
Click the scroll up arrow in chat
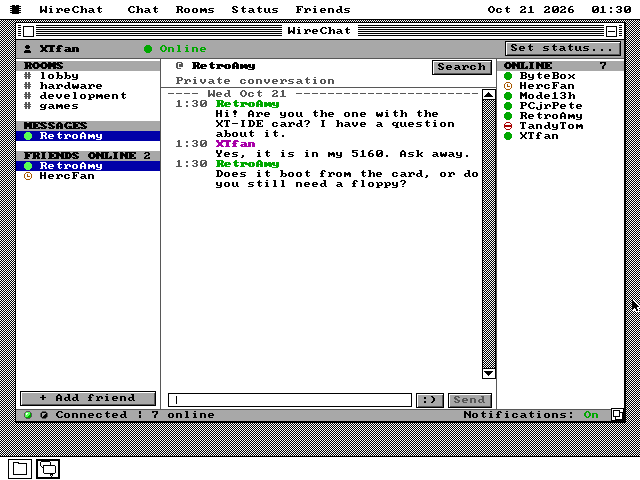tap(489, 95)
